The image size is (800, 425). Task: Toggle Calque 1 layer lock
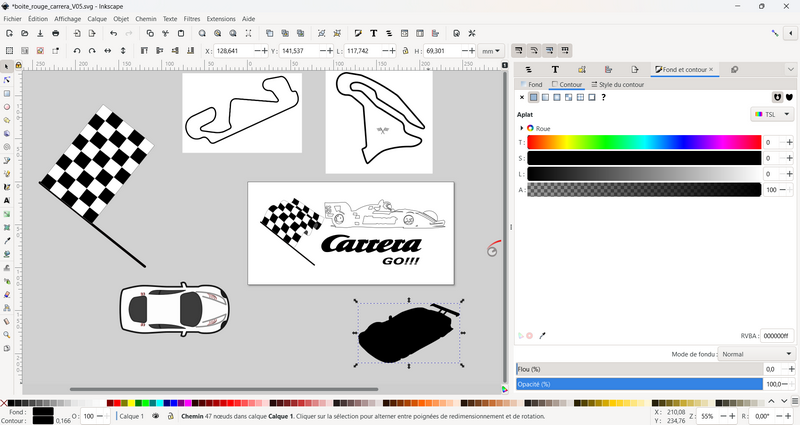click(x=170, y=416)
